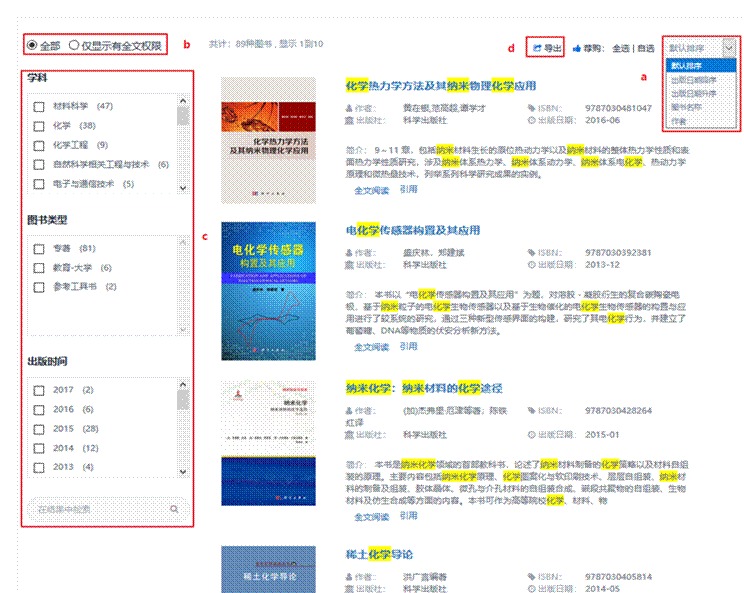This screenshot has height=593, width=744.
Task: Click 全文阅读 under 电化学传感器 entry
Action: 372,347
